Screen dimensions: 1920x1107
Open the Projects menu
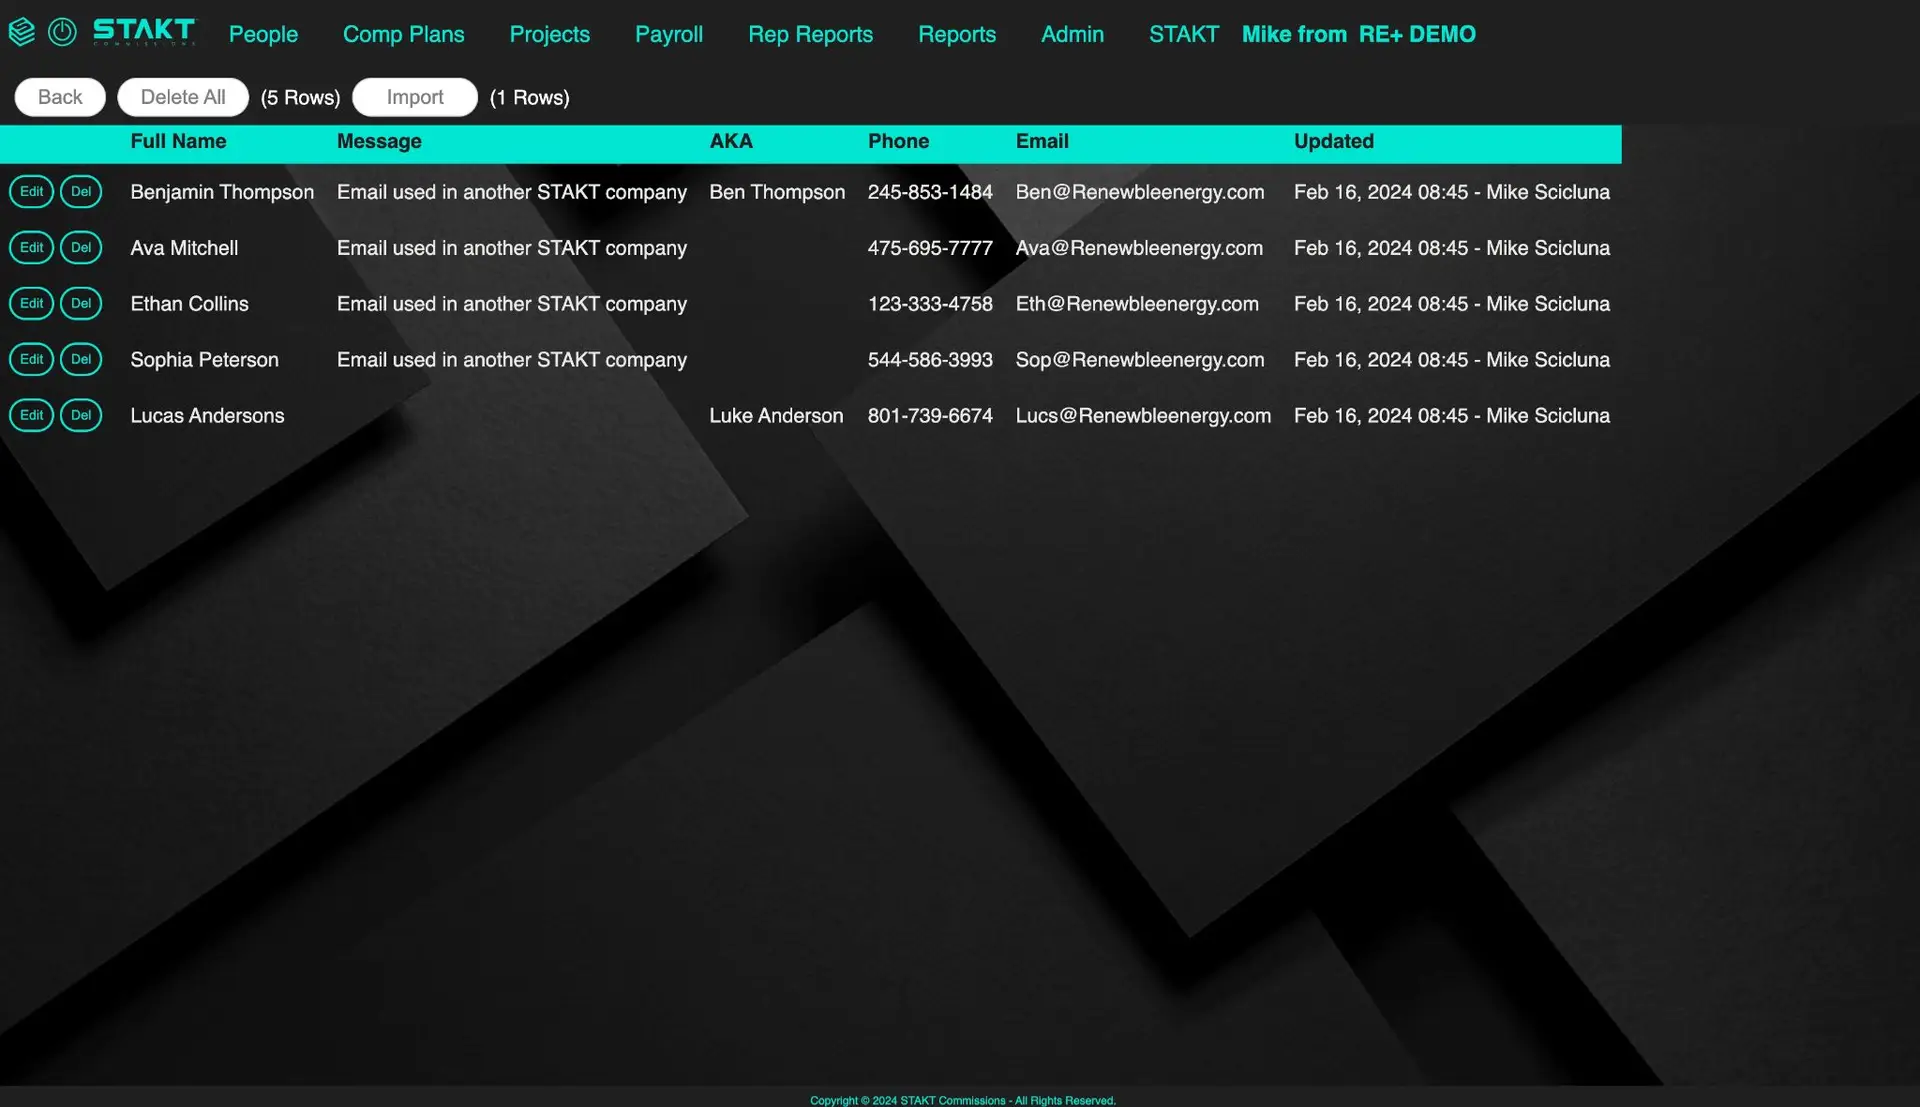(549, 34)
